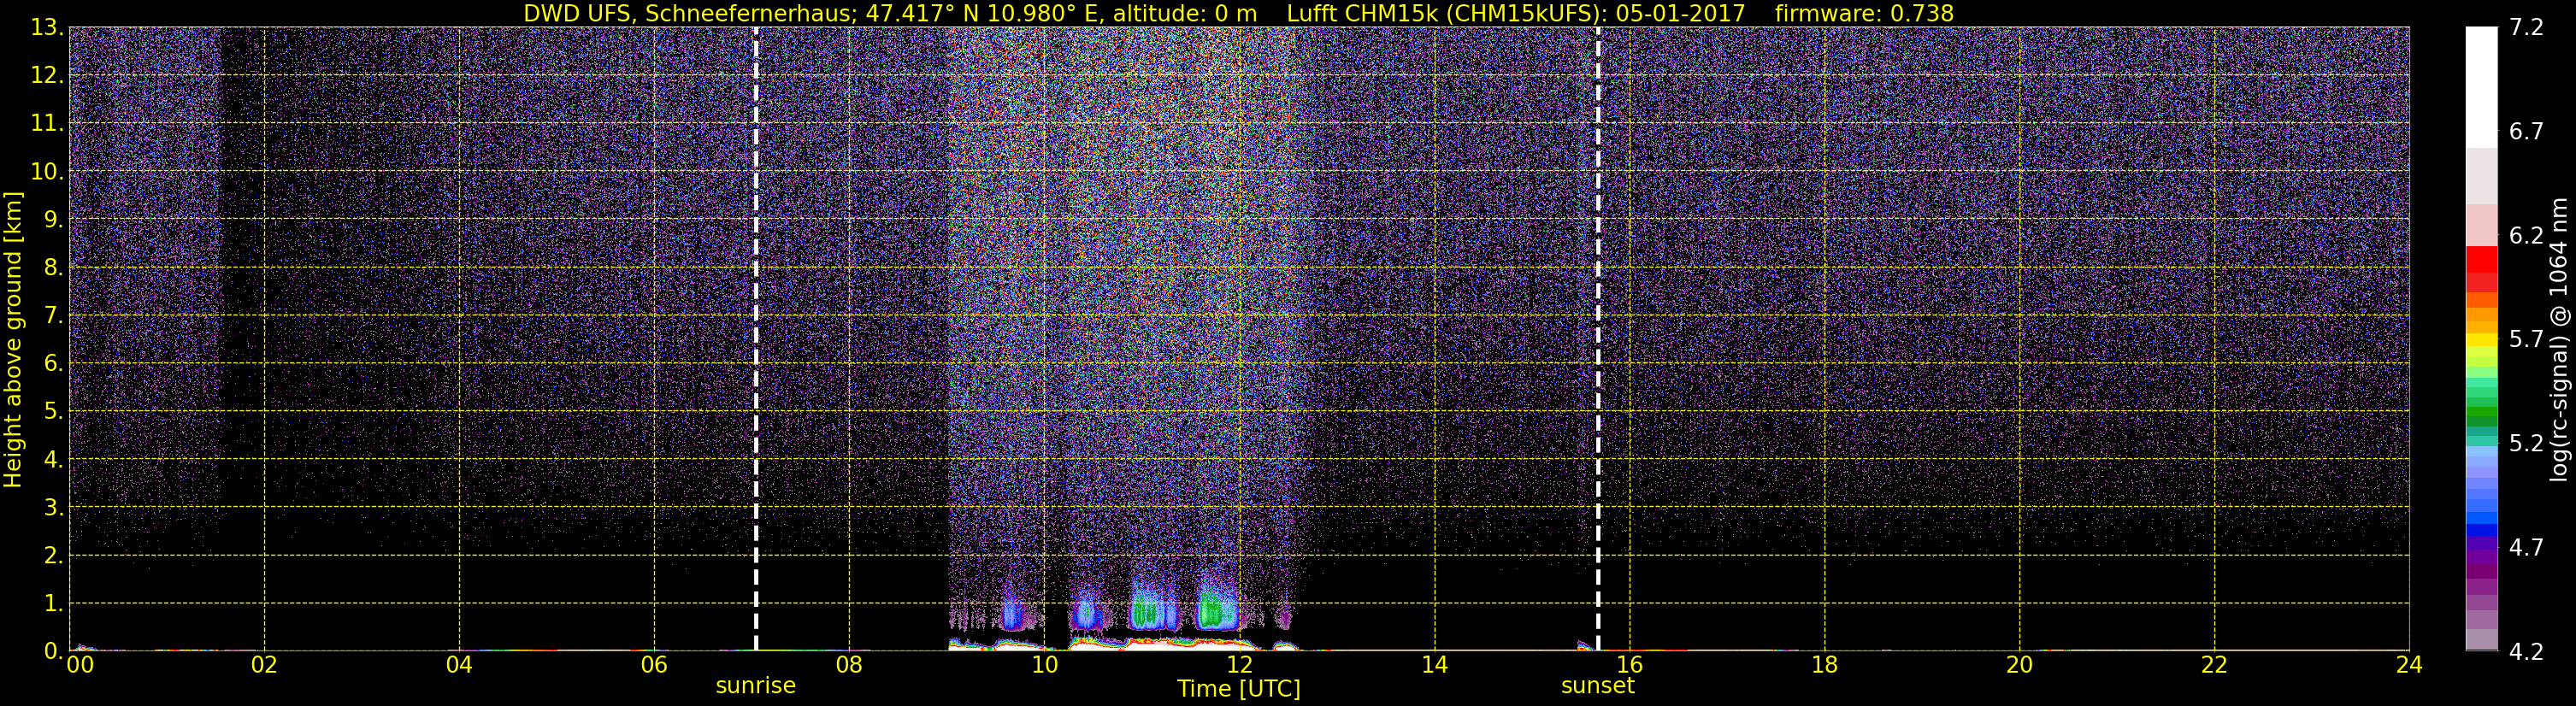The height and width of the screenshot is (706, 2576).
Task: Click the time axis tick '18'
Action: click(x=1824, y=665)
